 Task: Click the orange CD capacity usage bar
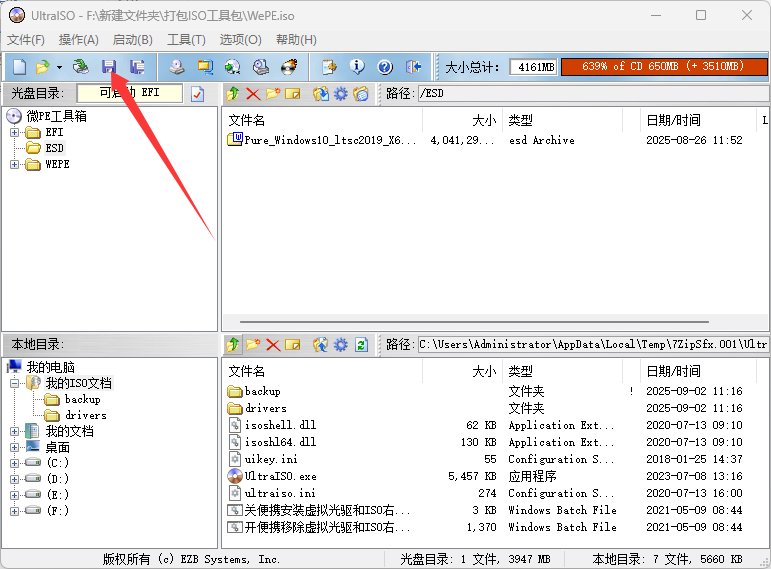662,67
